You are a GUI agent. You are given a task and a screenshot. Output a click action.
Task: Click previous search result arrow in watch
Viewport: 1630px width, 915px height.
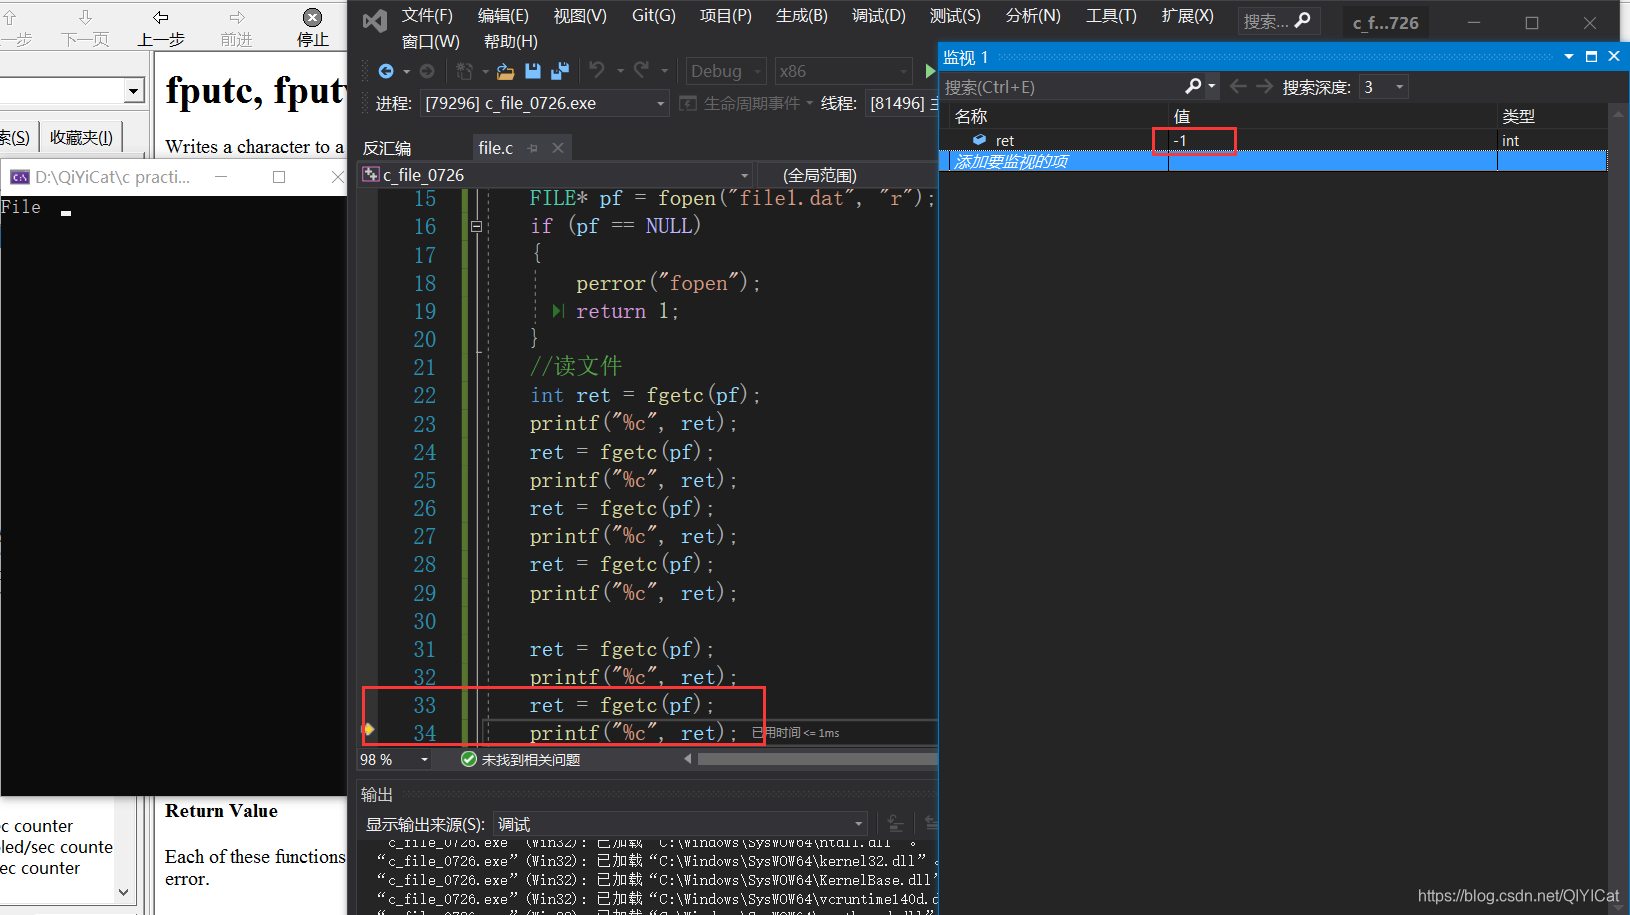pyautogui.click(x=1238, y=86)
